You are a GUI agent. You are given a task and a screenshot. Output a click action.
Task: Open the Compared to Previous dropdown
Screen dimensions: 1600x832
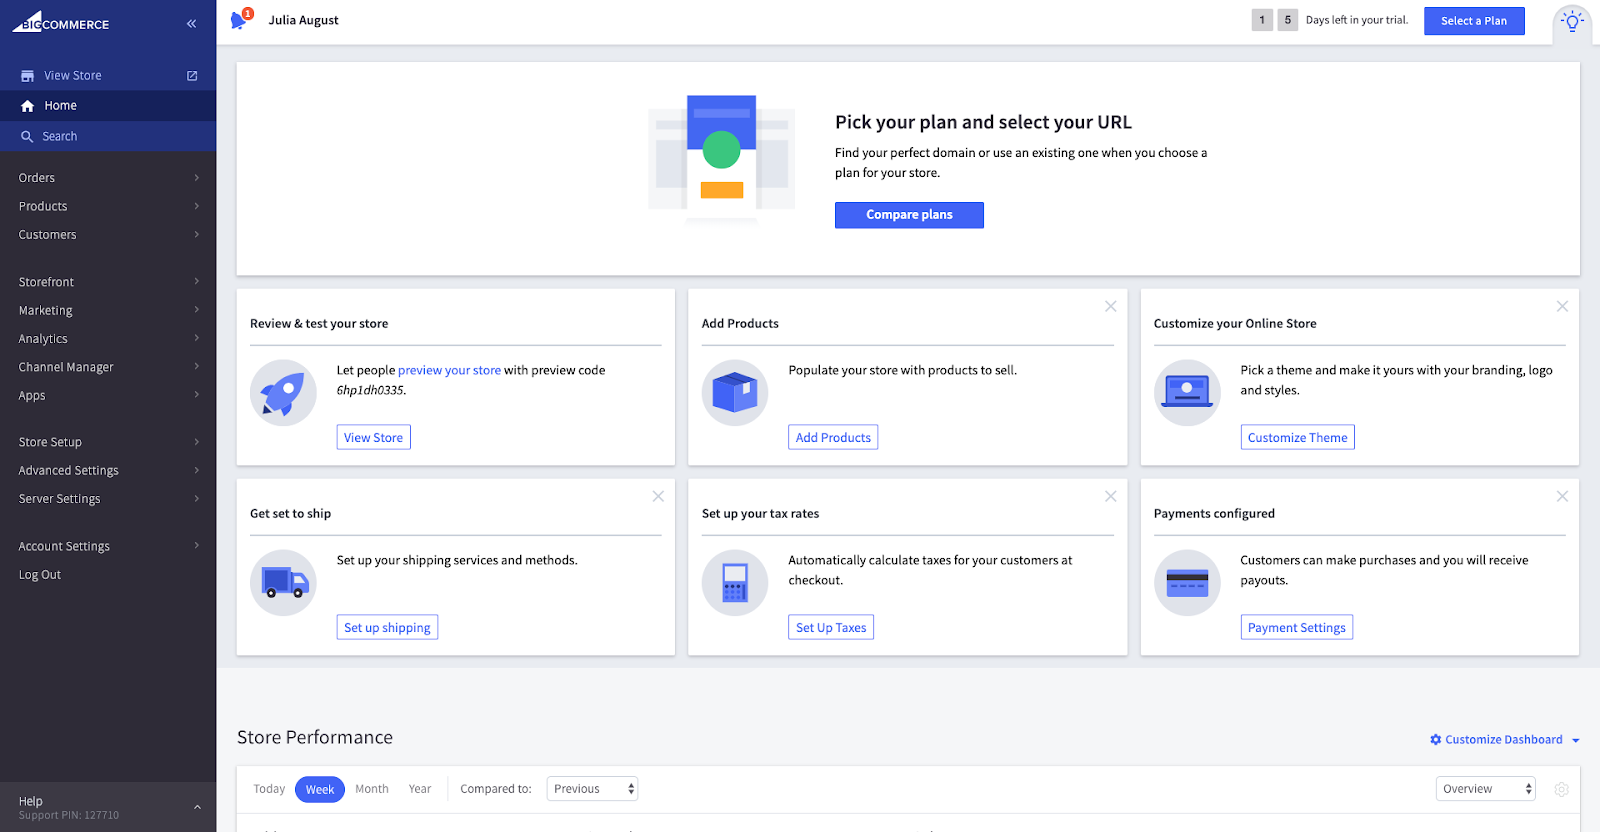click(592, 789)
